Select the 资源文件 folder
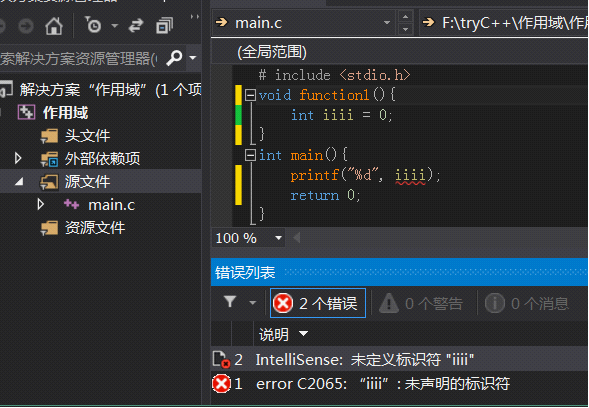The height and width of the screenshot is (408, 589). (x=95, y=228)
